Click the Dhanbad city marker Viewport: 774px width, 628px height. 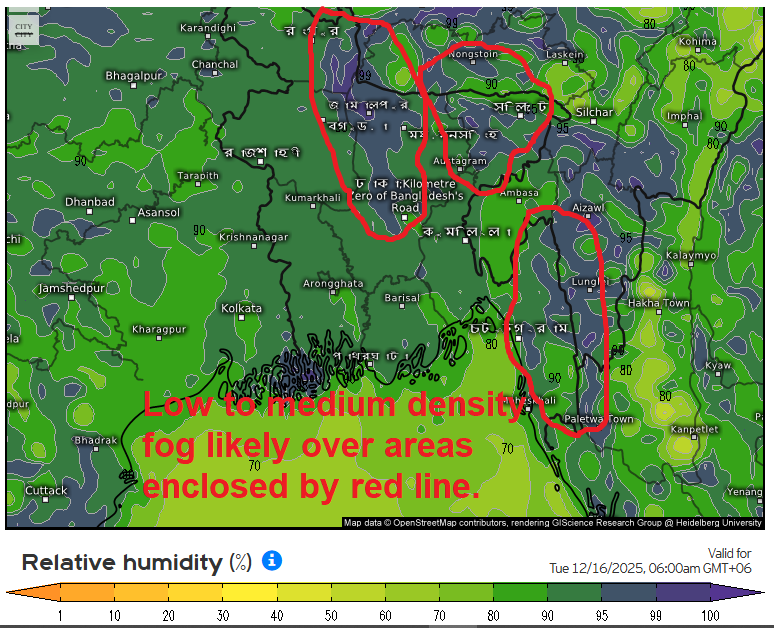pyautogui.click(x=90, y=214)
